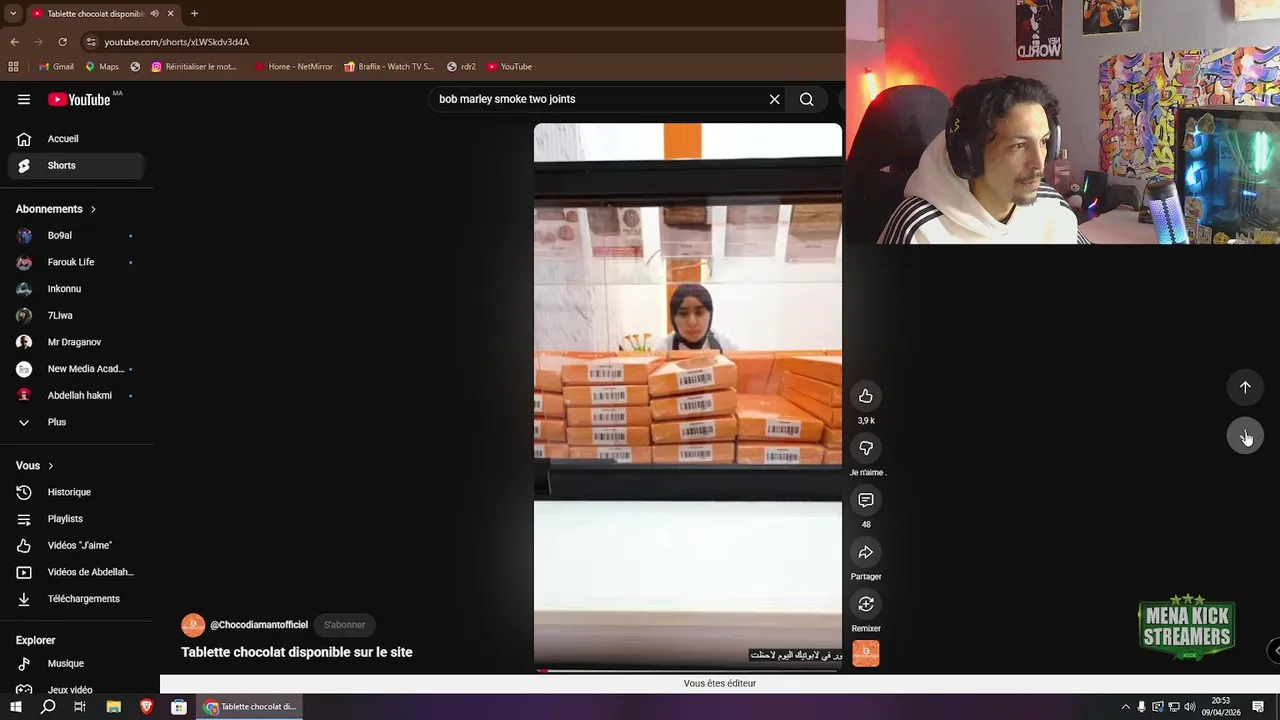Dislike the Short with thumbs down
Image resolution: width=1280 pixels, height=720 pixels.
click(x=866, y=448)
